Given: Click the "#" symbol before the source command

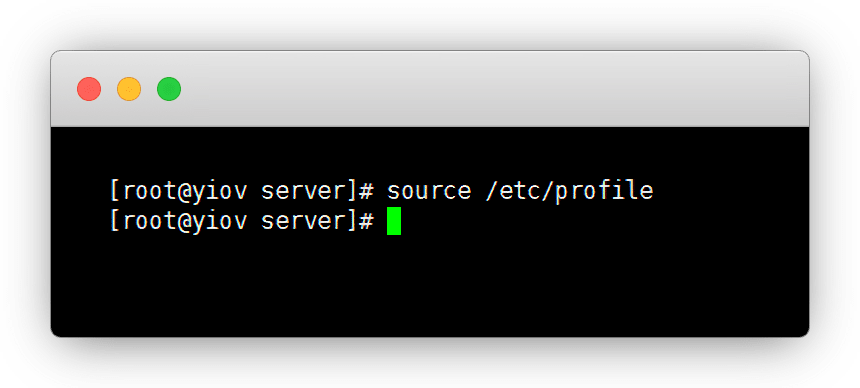Looking at the screenshot, I should coord(366,191).
